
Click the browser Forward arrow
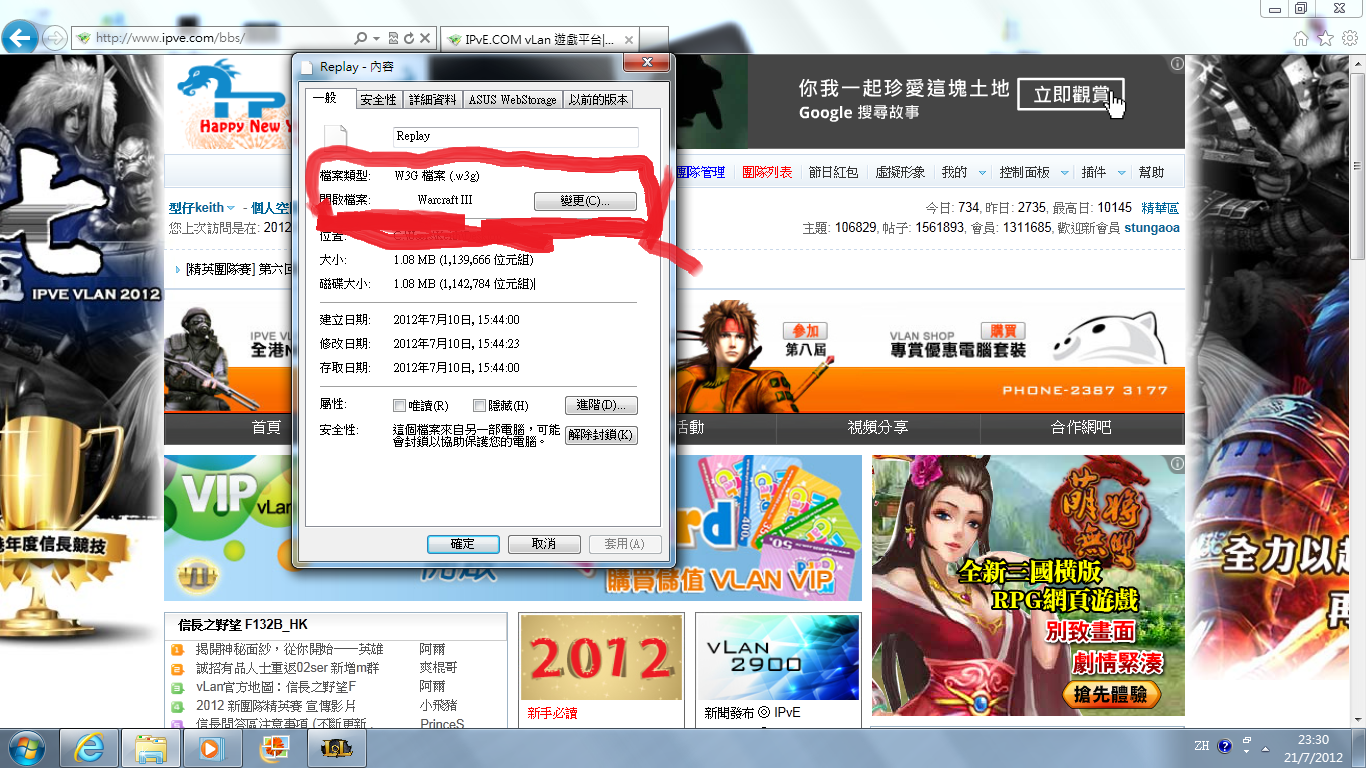(55, 39)
